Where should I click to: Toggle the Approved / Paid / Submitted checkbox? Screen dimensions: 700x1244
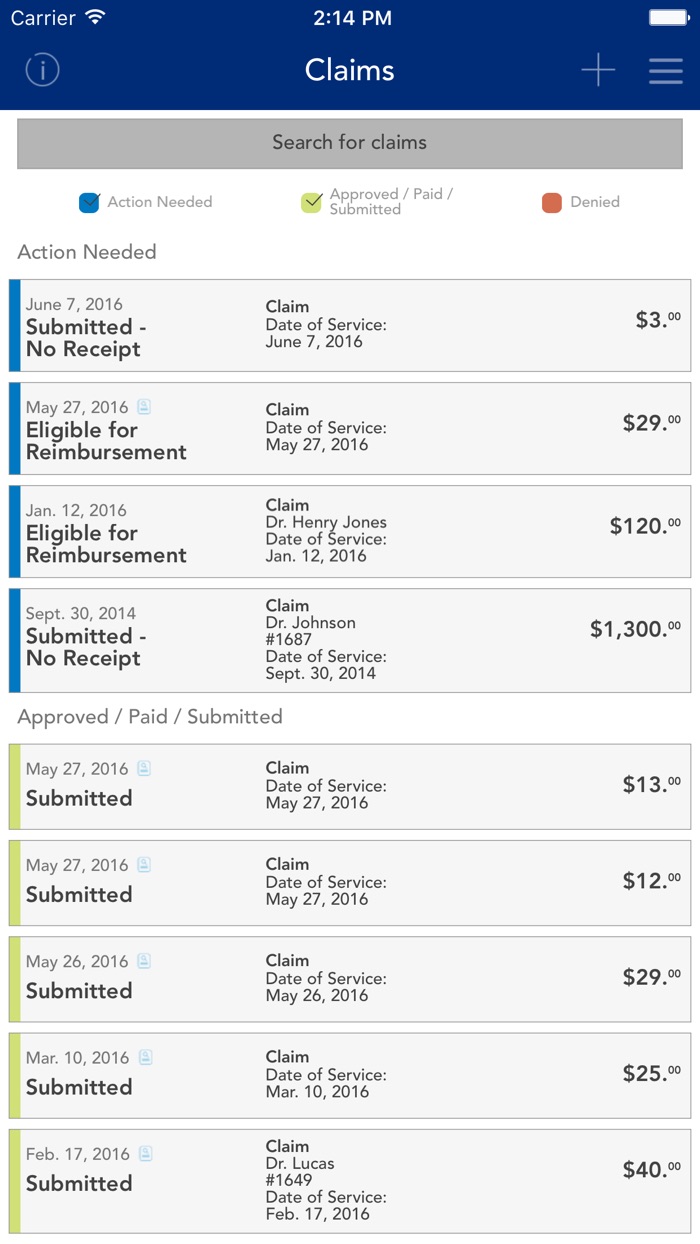coord(312,202)
